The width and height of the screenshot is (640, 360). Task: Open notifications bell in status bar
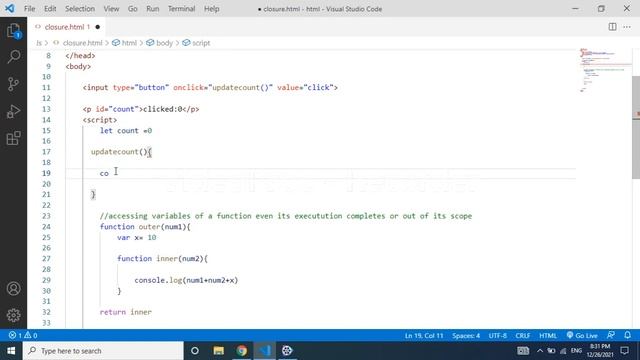pos(627,335)
